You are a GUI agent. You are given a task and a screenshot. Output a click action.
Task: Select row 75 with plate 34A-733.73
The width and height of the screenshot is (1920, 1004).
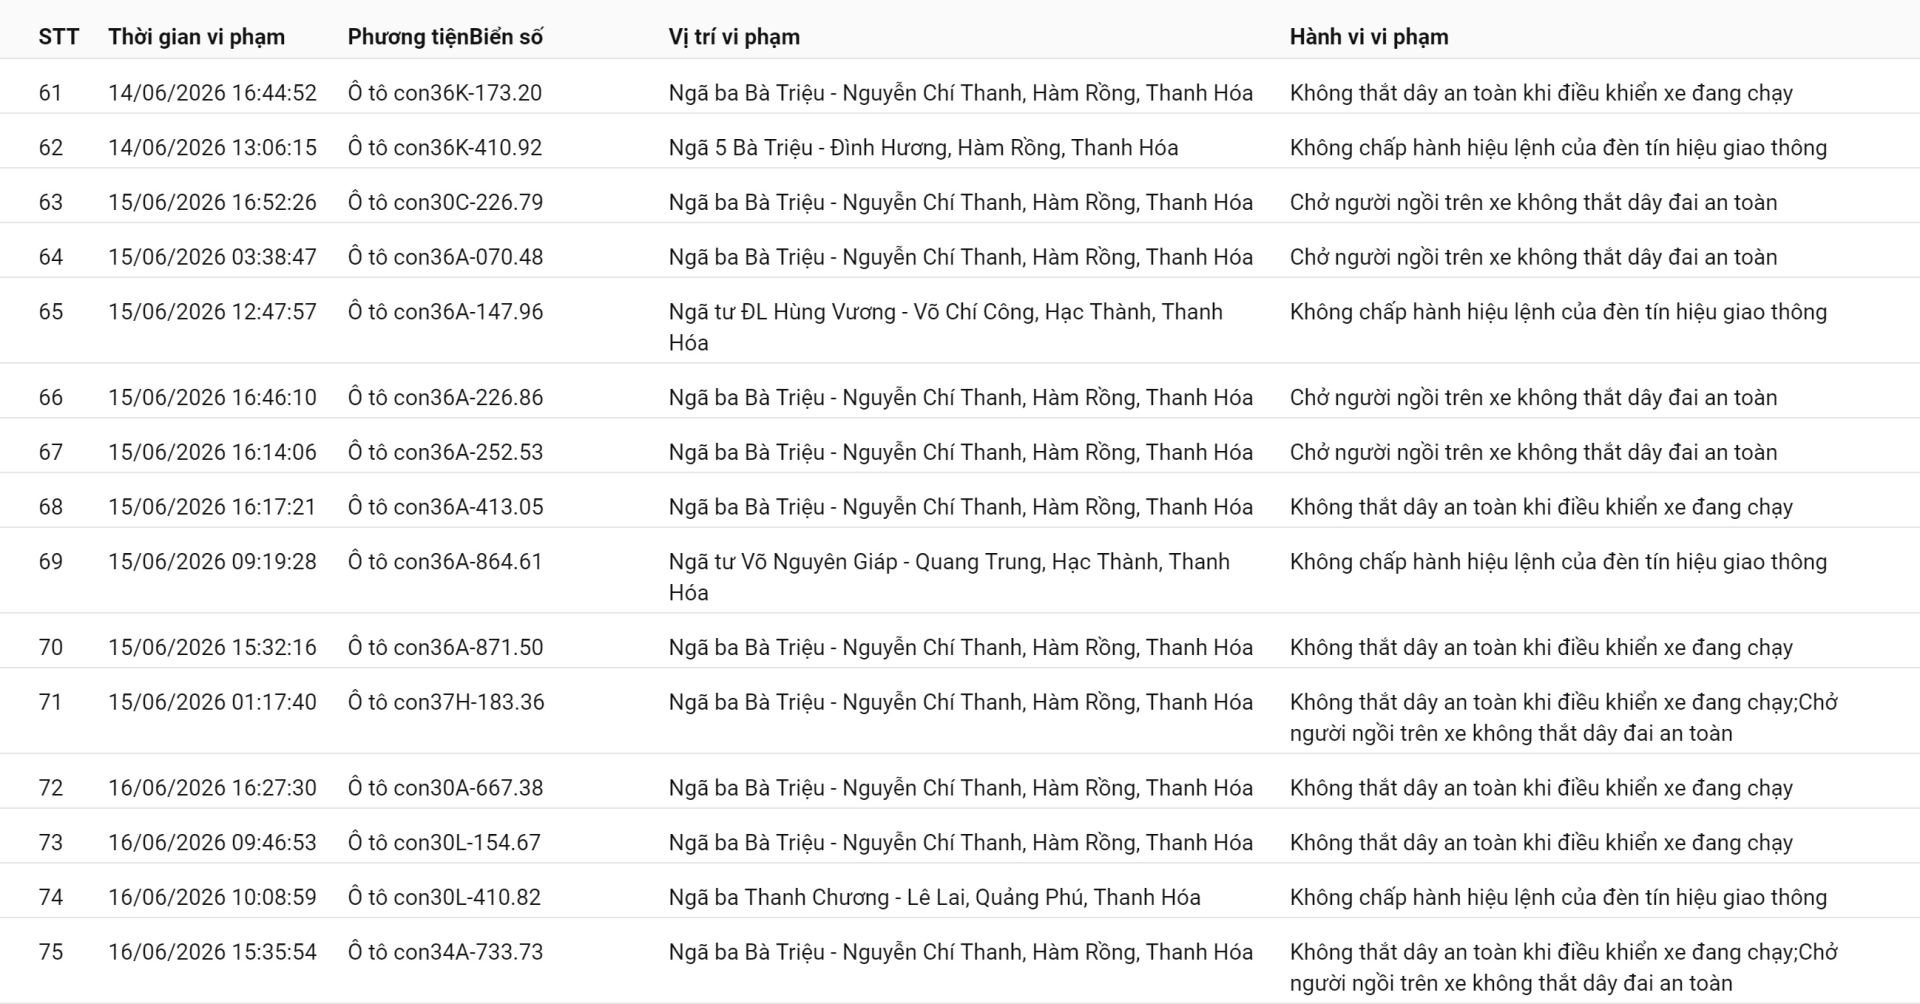[960, 967]
